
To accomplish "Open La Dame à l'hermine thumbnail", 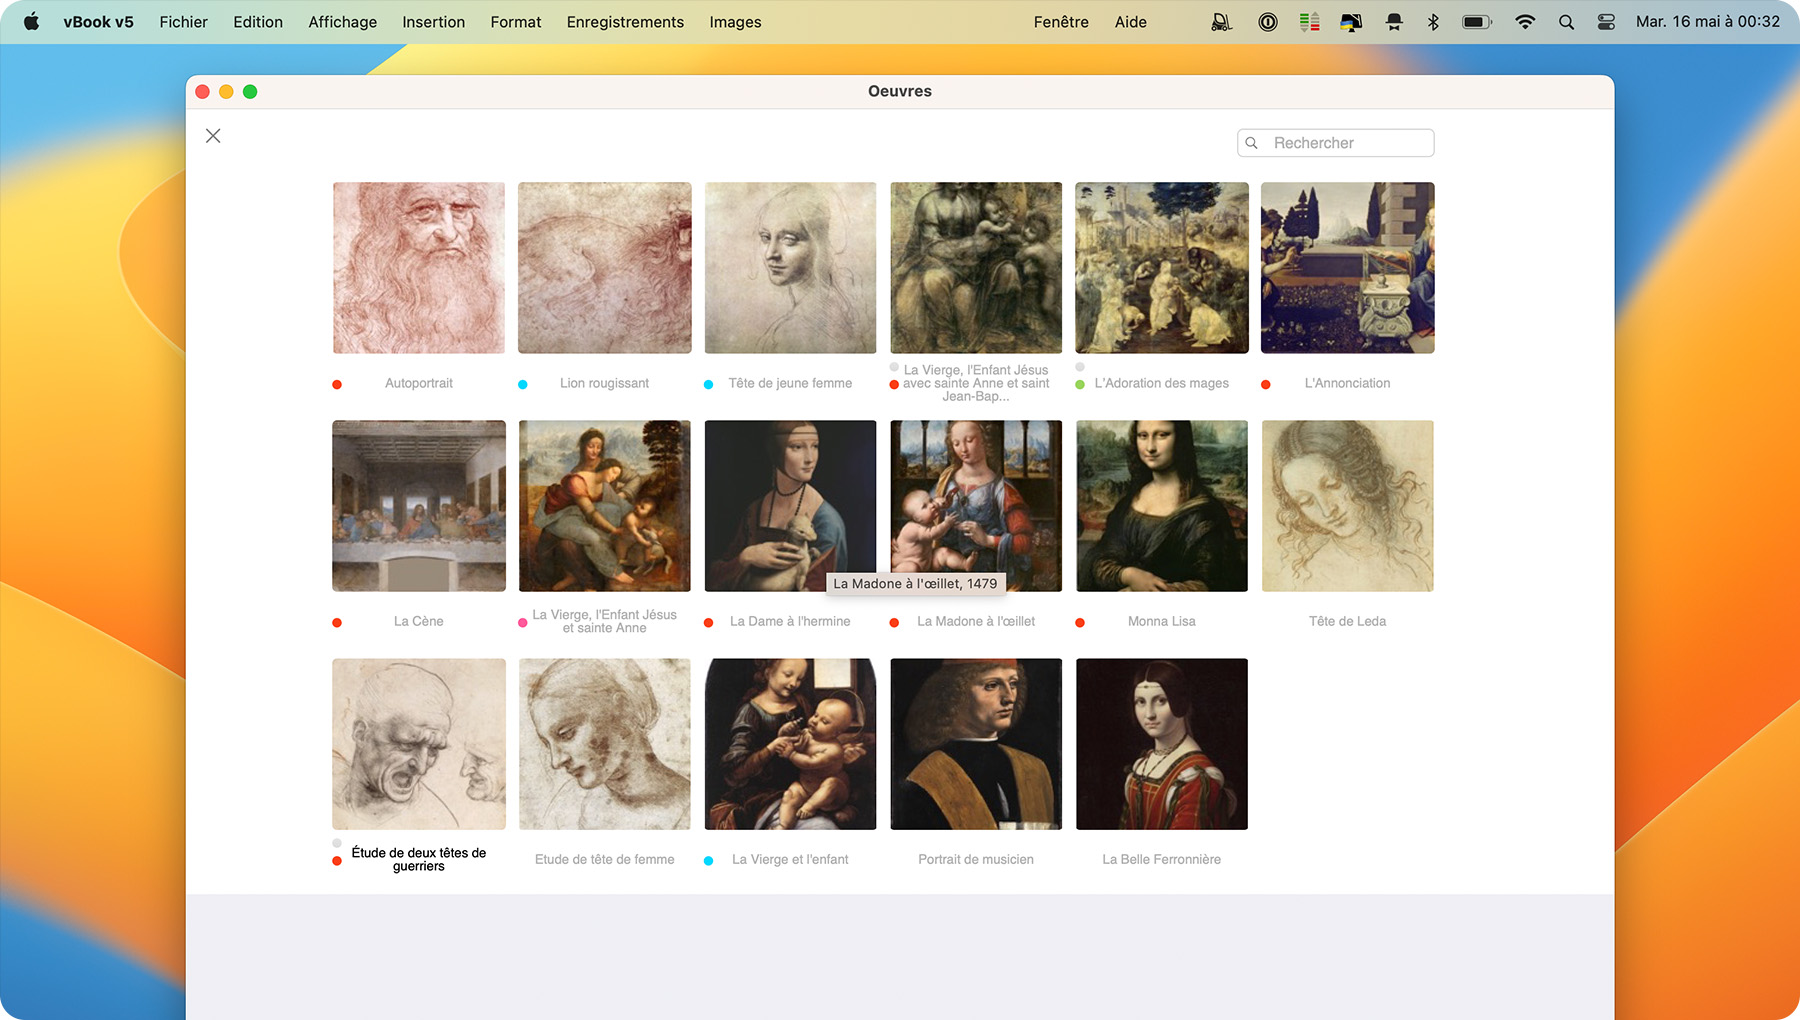I will click(x=790, y=506).
